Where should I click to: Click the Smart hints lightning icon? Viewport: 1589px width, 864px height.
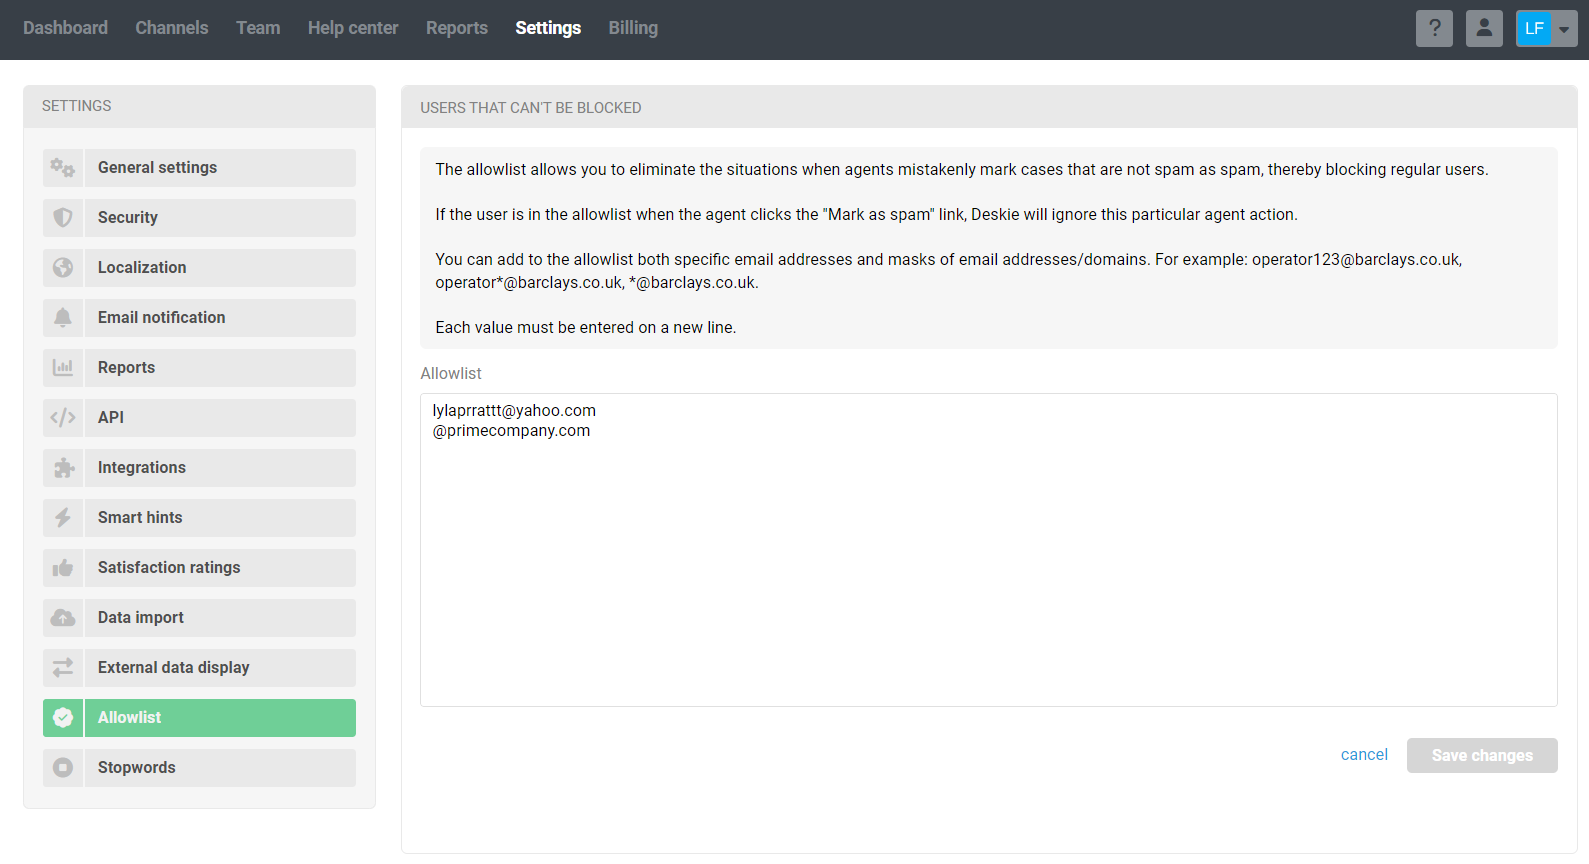[63, 518]
